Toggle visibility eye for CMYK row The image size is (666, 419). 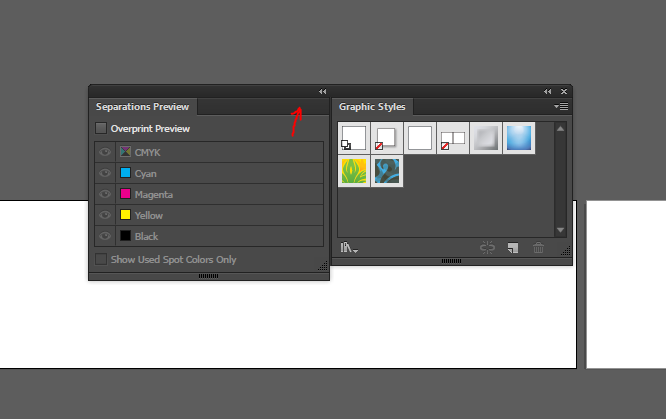tap(105, 152)
